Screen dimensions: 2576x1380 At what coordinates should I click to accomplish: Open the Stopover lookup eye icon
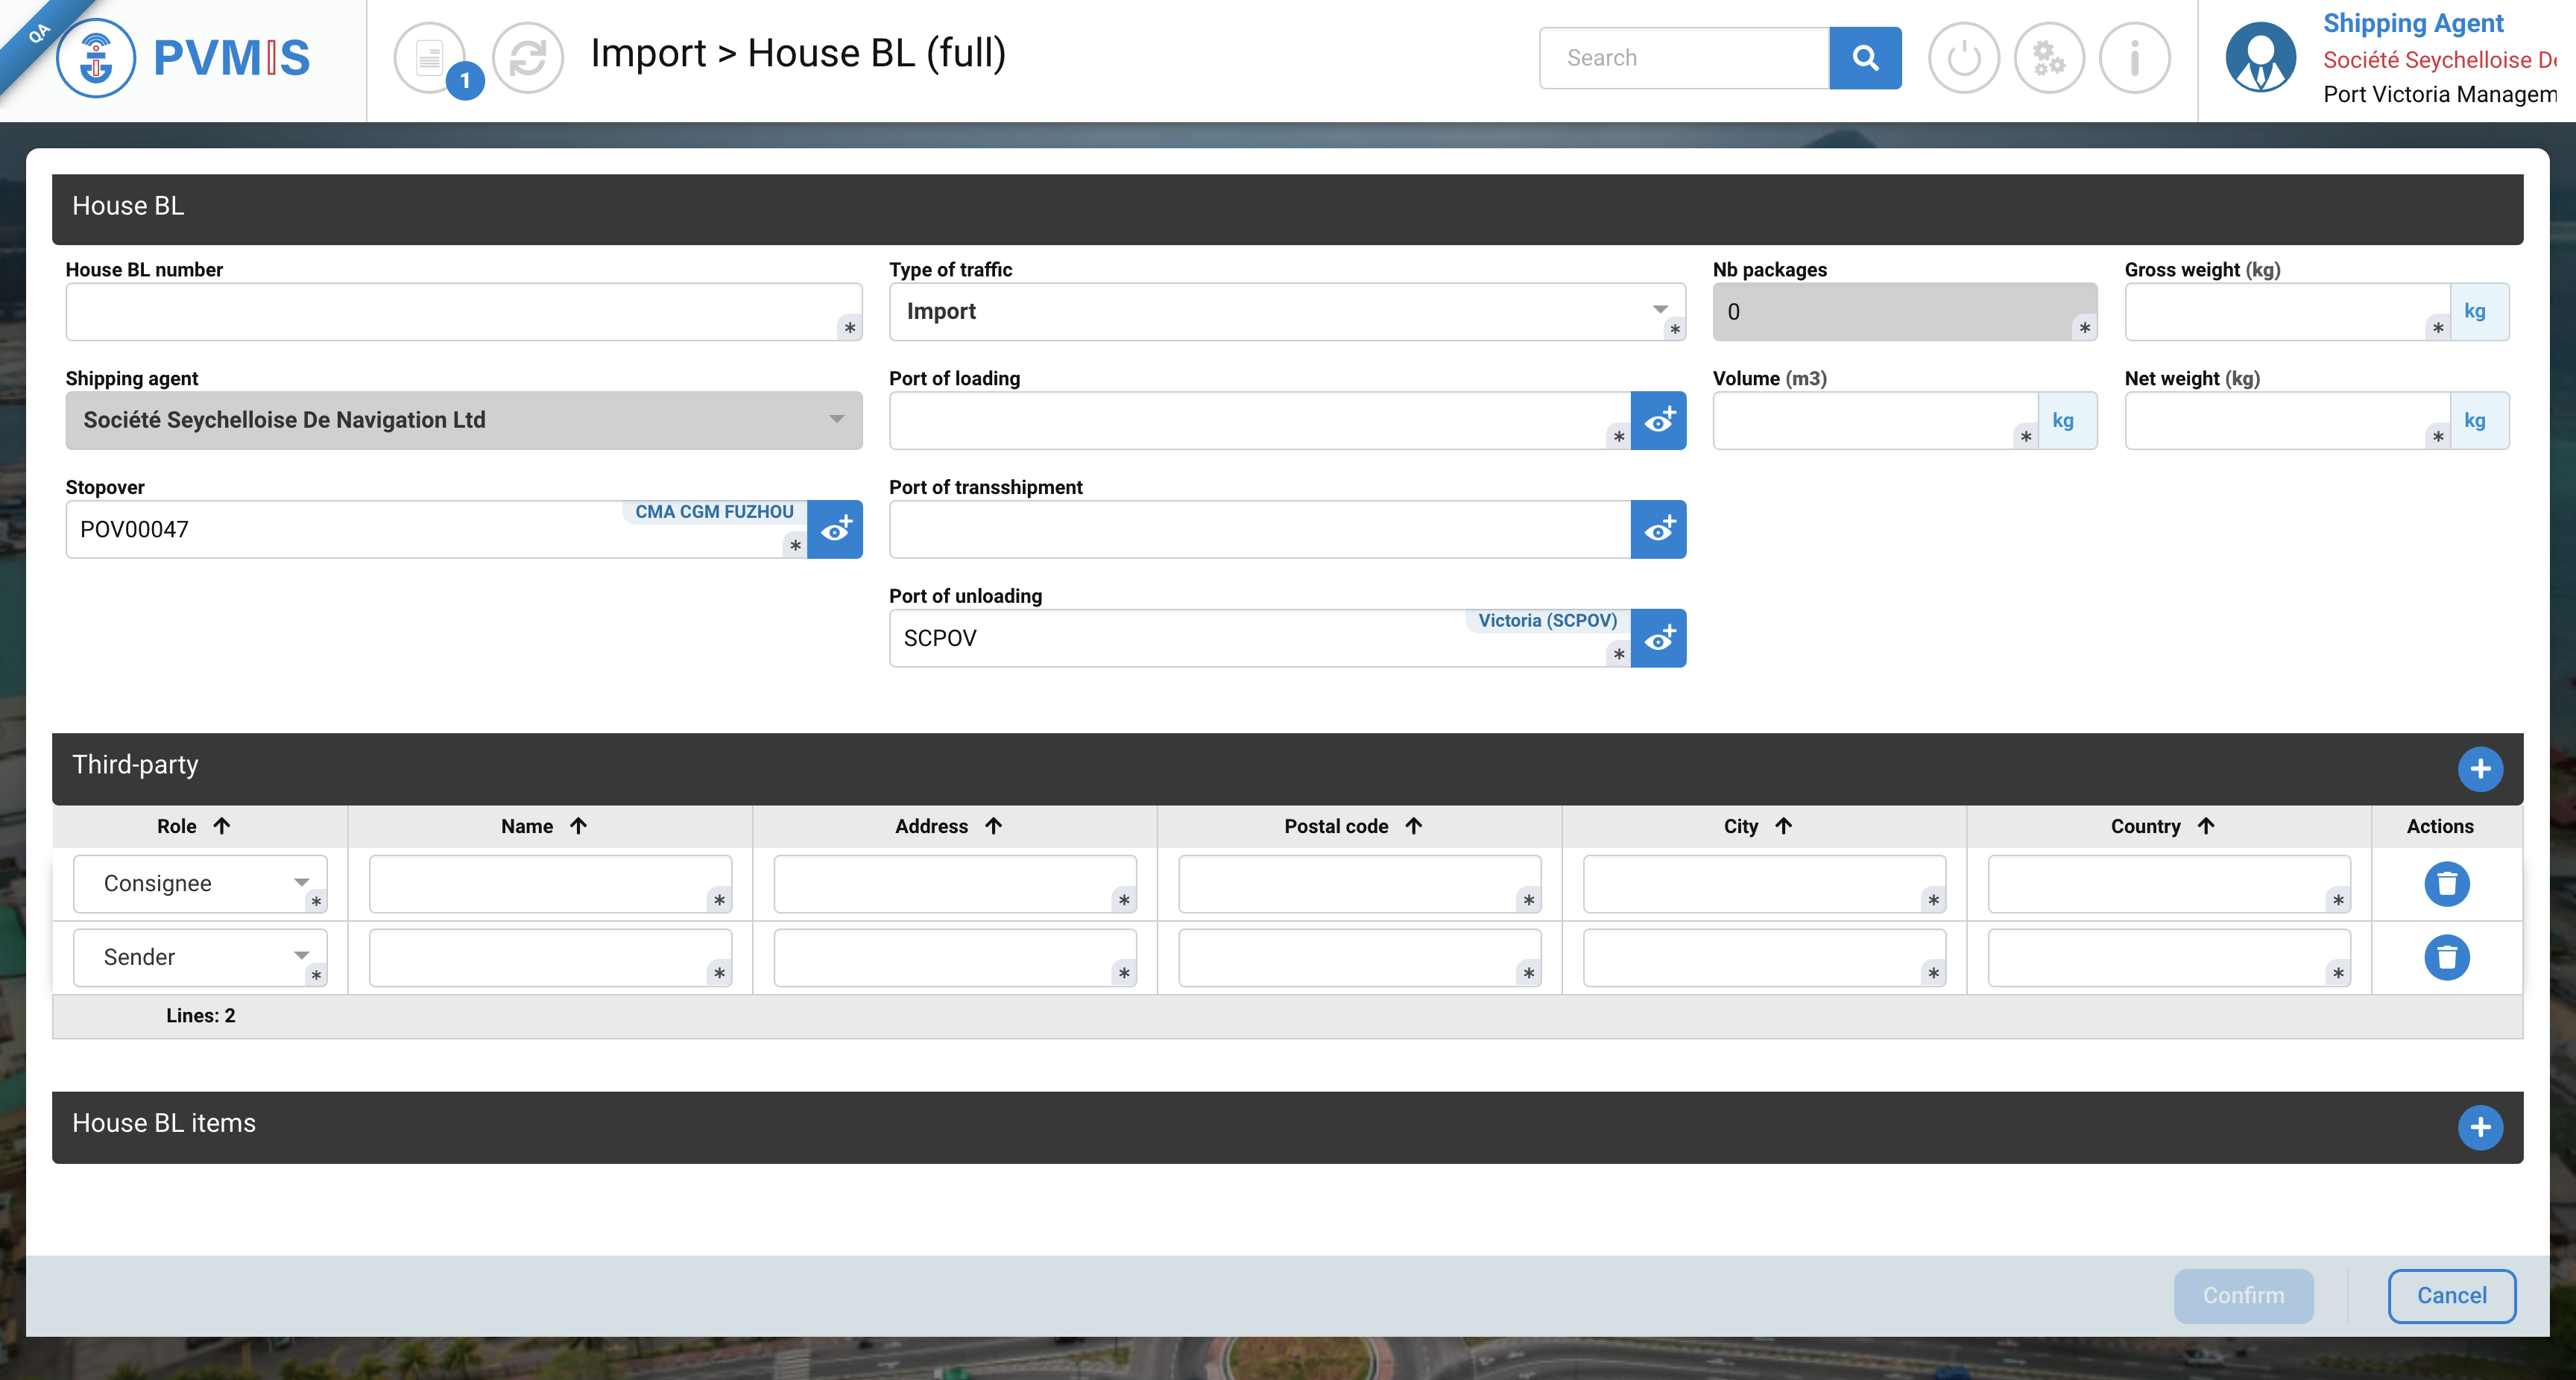tap(835, 529)
